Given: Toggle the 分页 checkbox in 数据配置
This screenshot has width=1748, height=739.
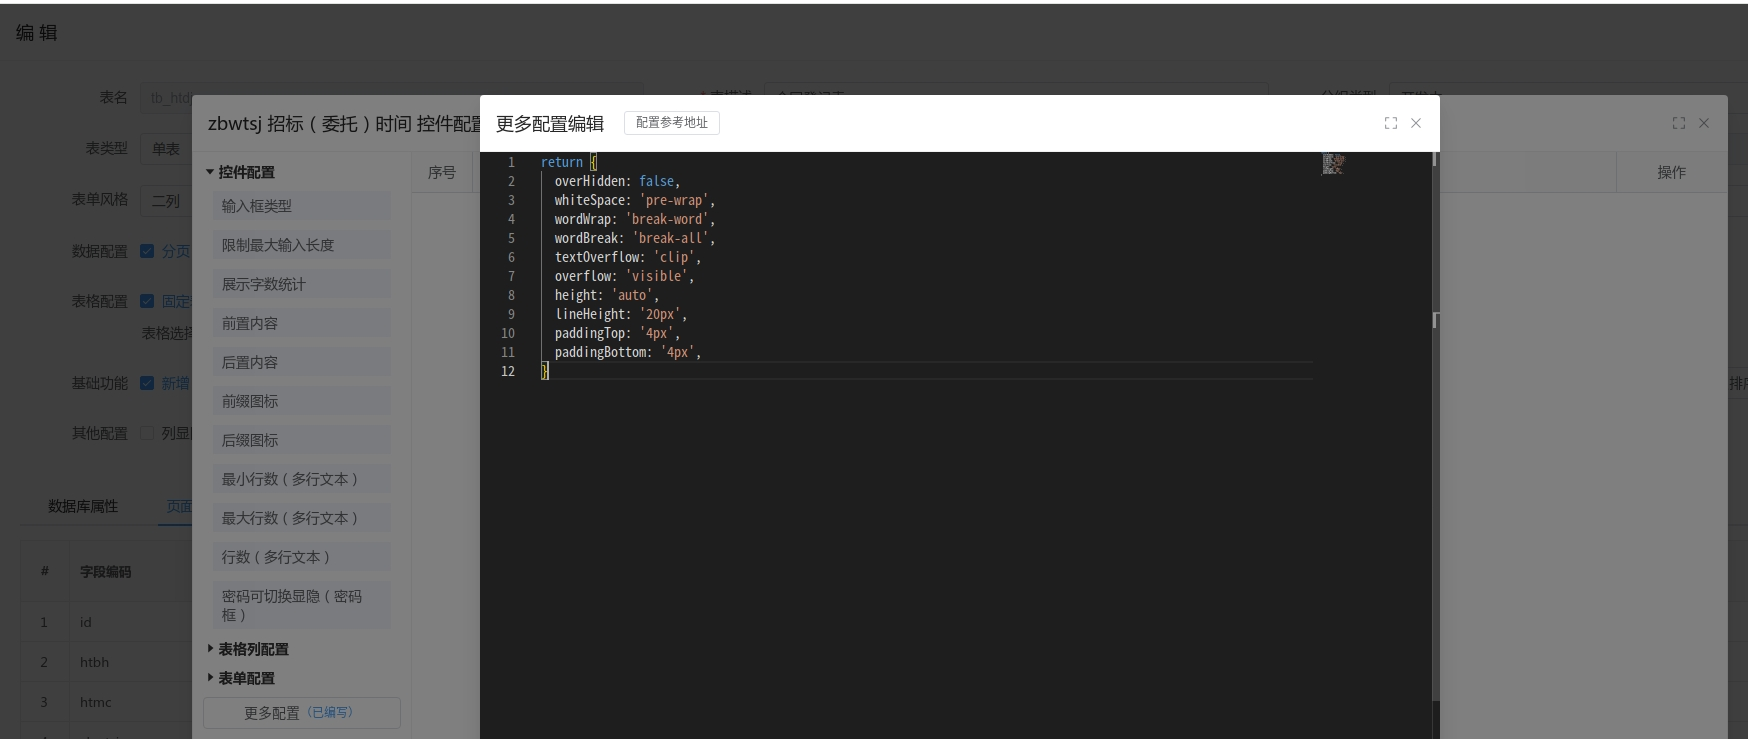Looking at the screenshot, I should [x=147, y=251].
